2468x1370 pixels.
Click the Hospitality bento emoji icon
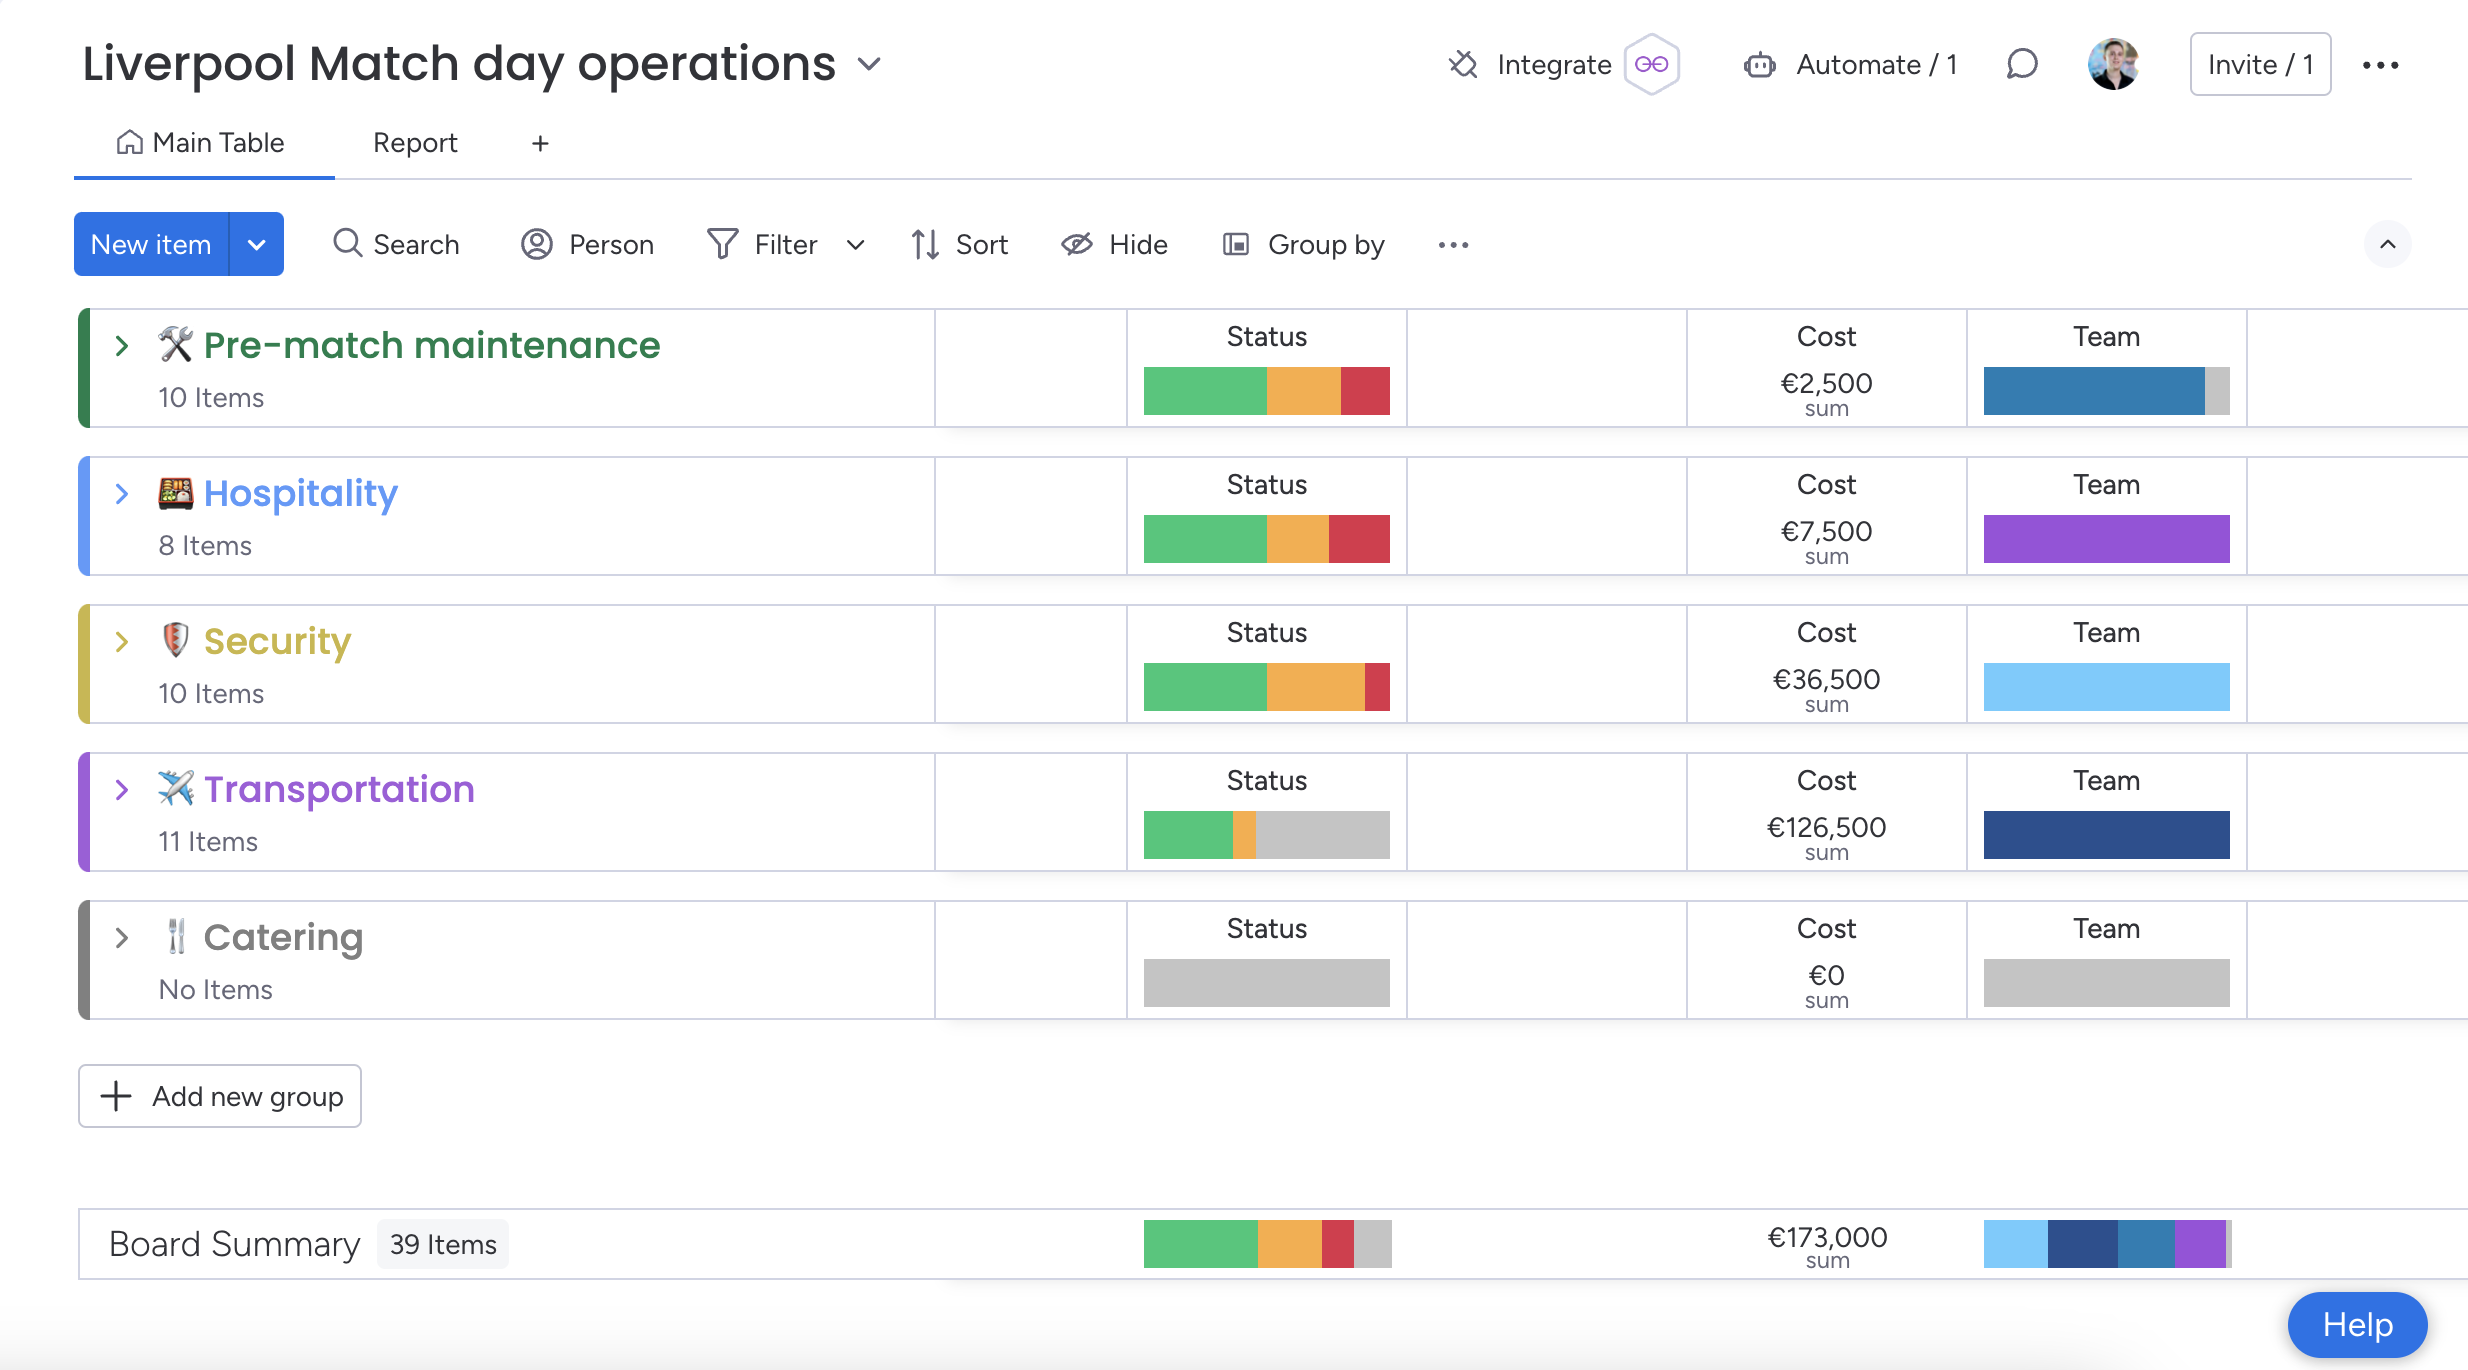pos(175,493)
